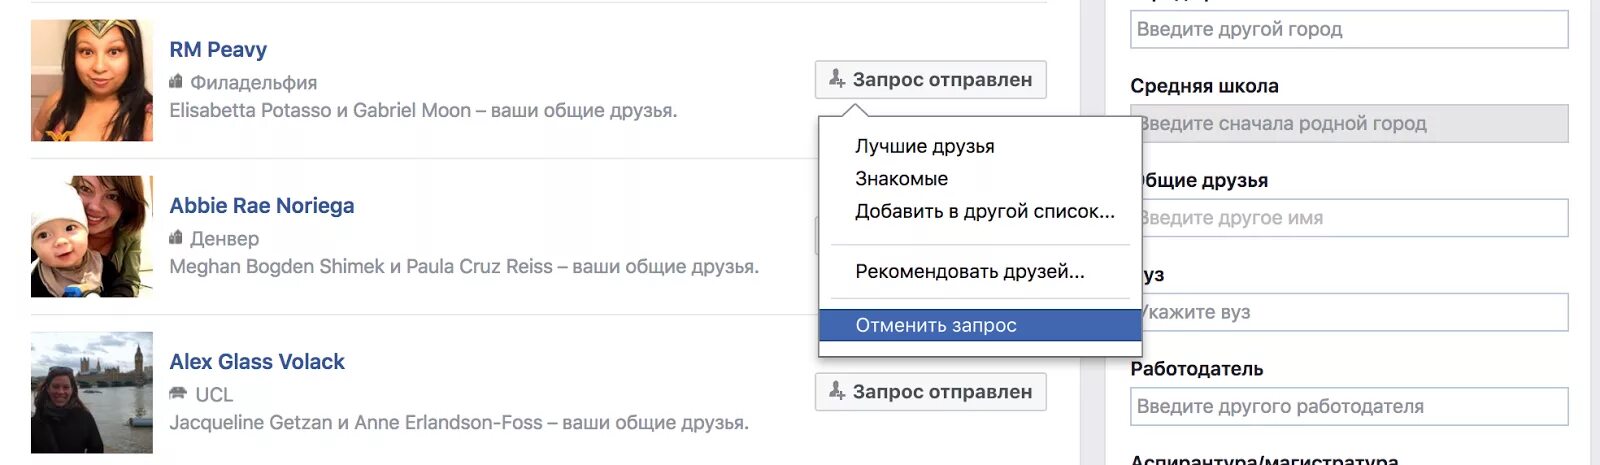Viewport: 1600px width, 465px height.
Task: Open Alex Glass Volack's profile photo
Action: pos(92,393)
